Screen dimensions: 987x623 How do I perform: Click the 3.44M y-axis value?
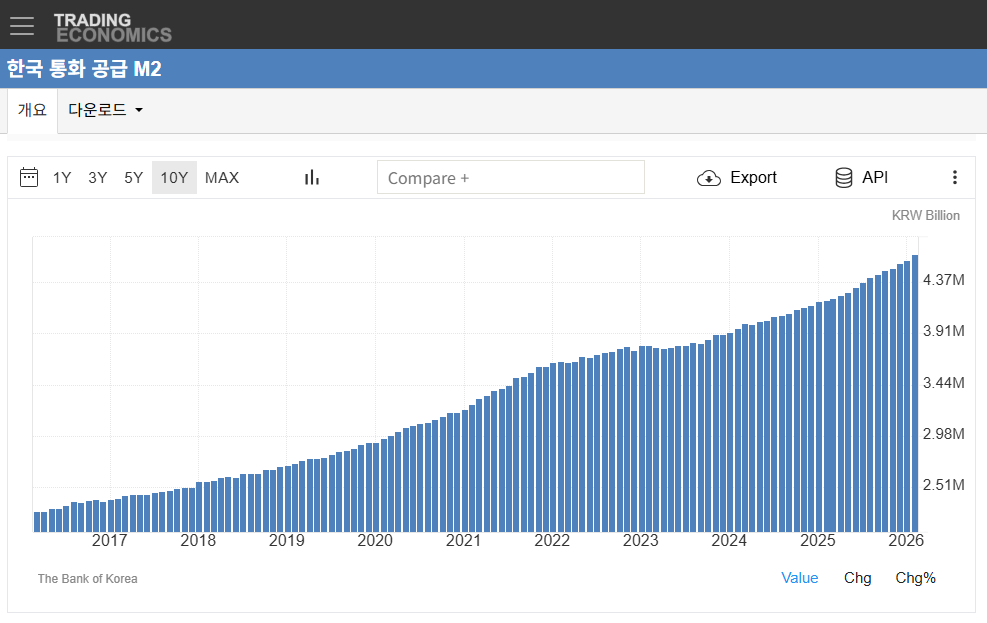click(x=944, y=383)
